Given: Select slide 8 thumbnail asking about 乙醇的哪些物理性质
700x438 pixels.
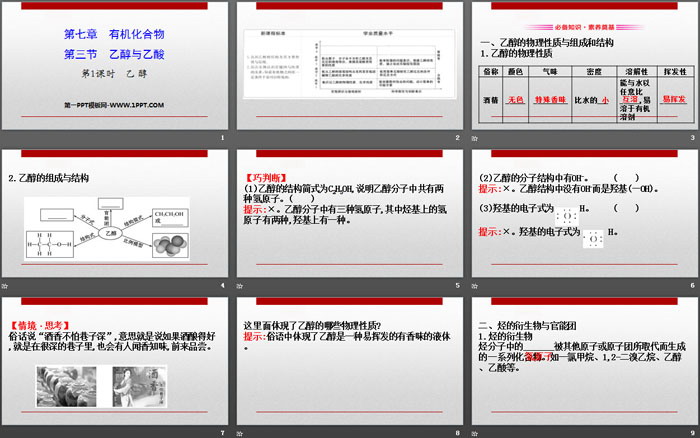Looking at the screenshot, I should 350,361.
